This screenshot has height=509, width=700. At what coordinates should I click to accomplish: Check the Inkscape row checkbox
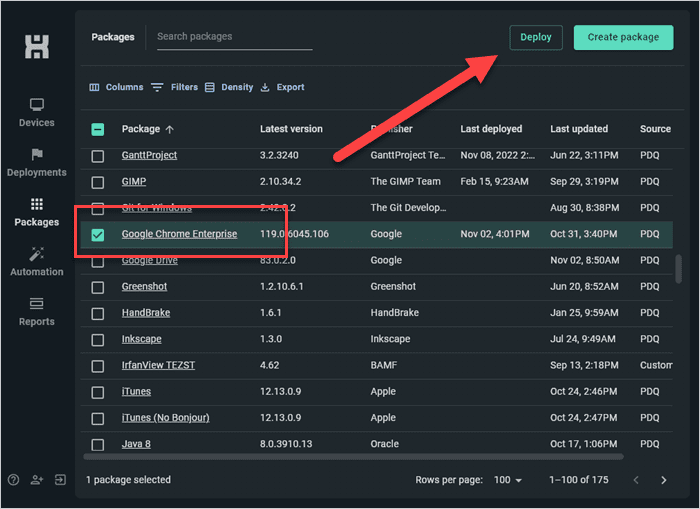click(x=98, y=340)
